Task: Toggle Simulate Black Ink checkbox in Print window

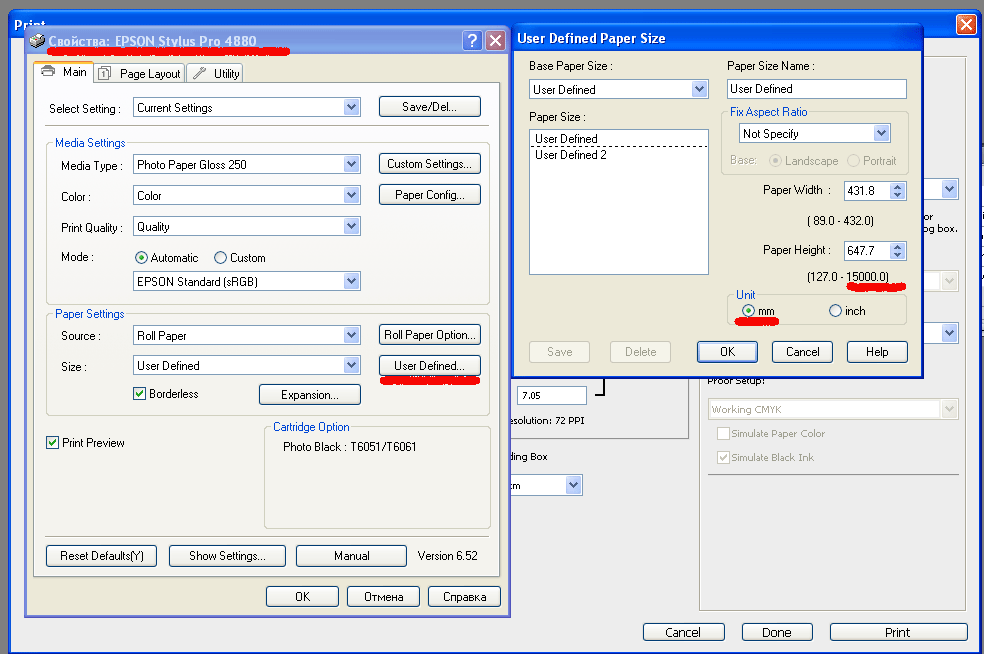Action: click(x=724, y=457)
